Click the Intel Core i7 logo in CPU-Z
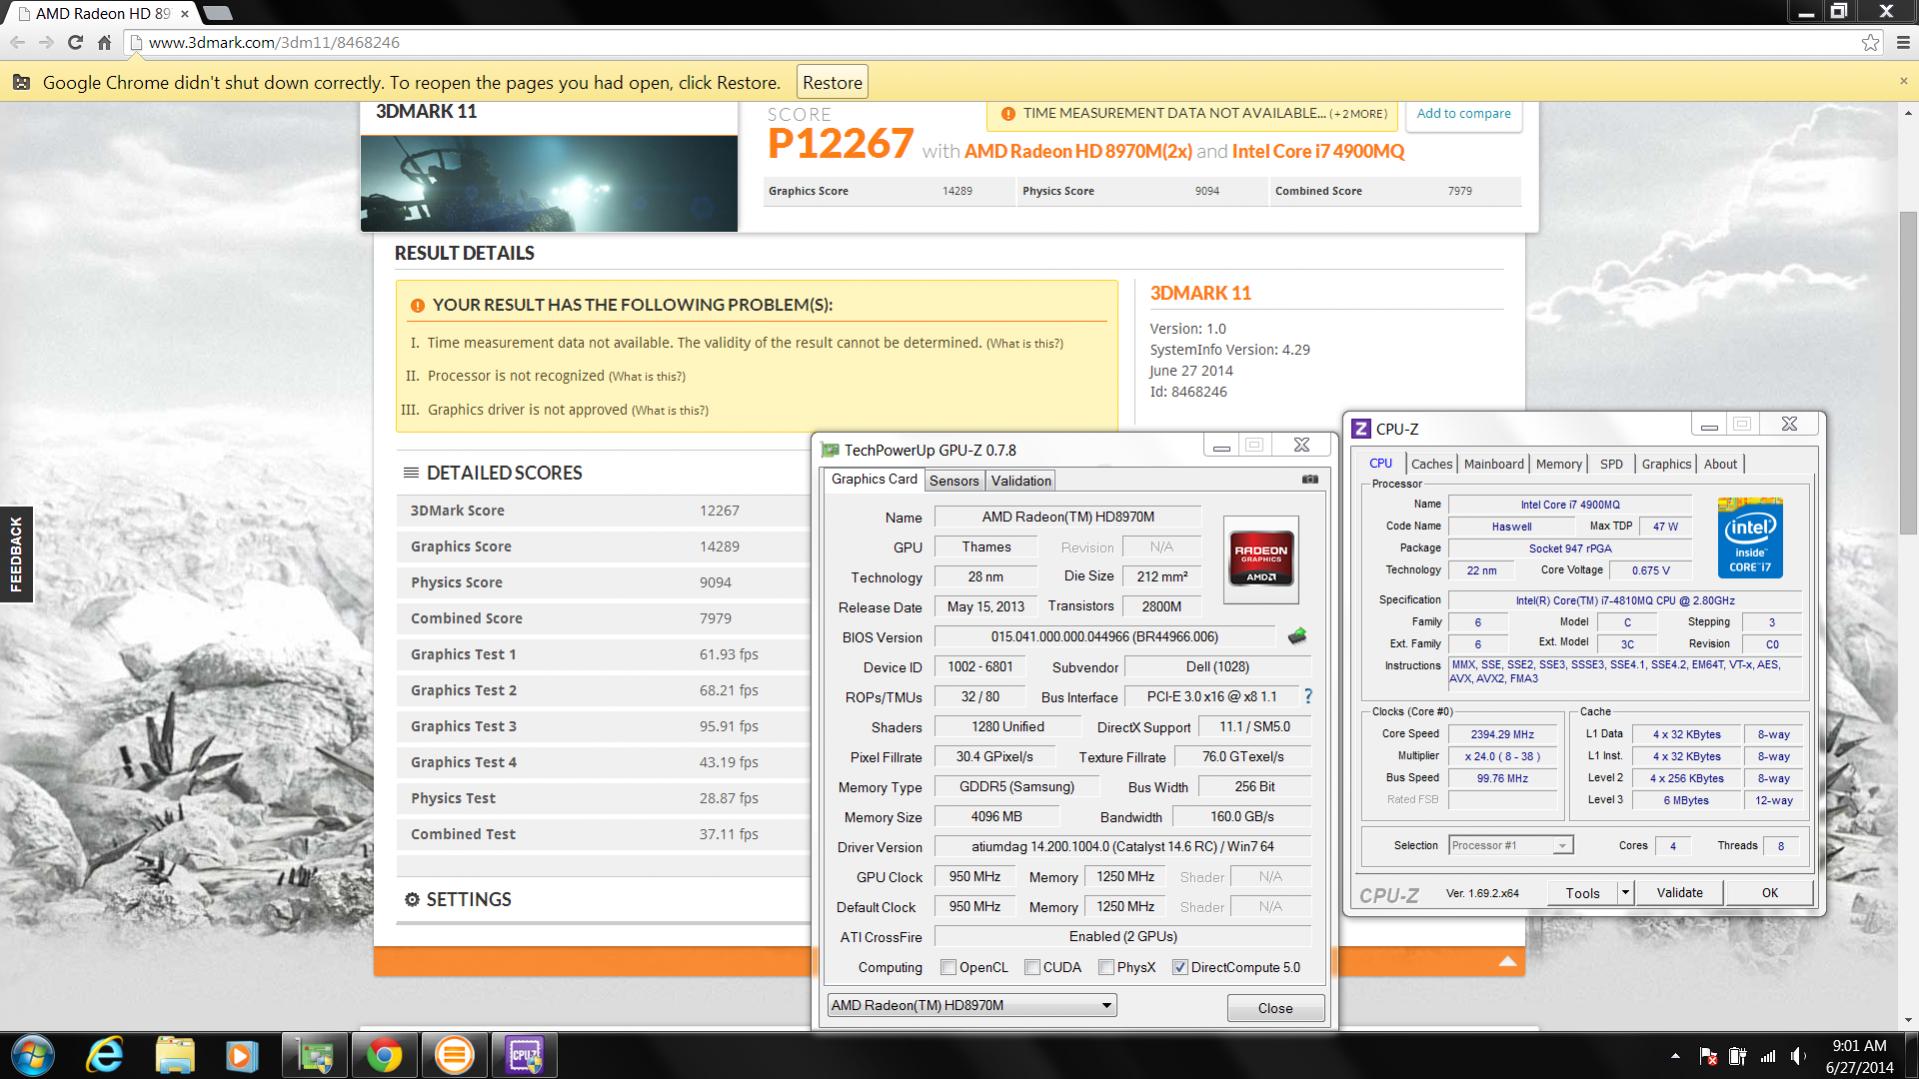1919x1079 pixels. 1750,537
